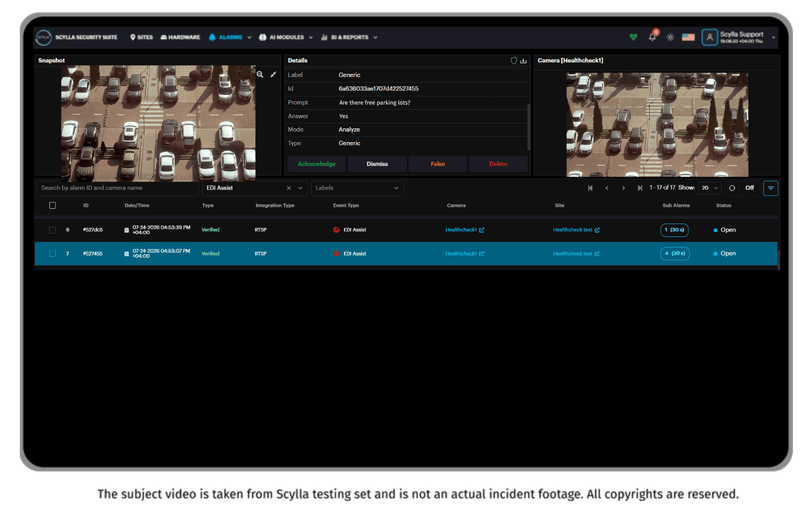Go to the next alarms page

(624, 188)
